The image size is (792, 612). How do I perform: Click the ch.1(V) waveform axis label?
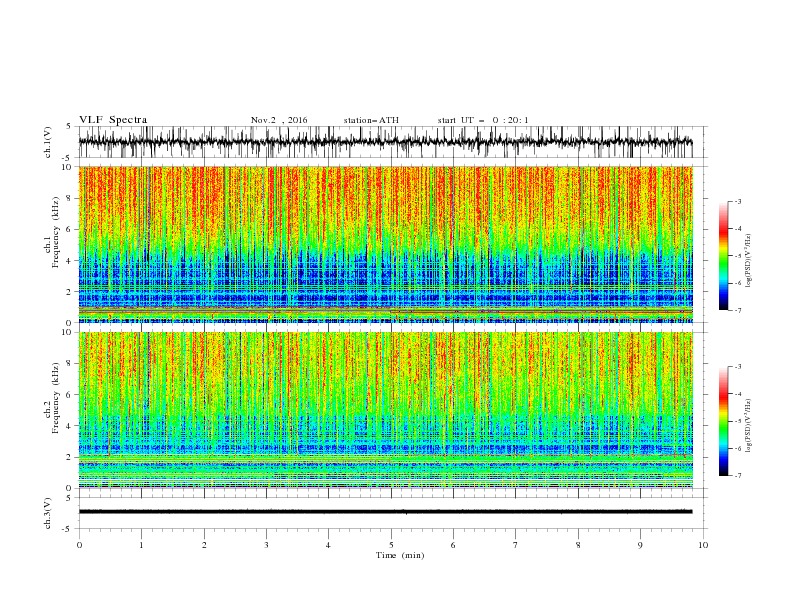pos(48,142)
